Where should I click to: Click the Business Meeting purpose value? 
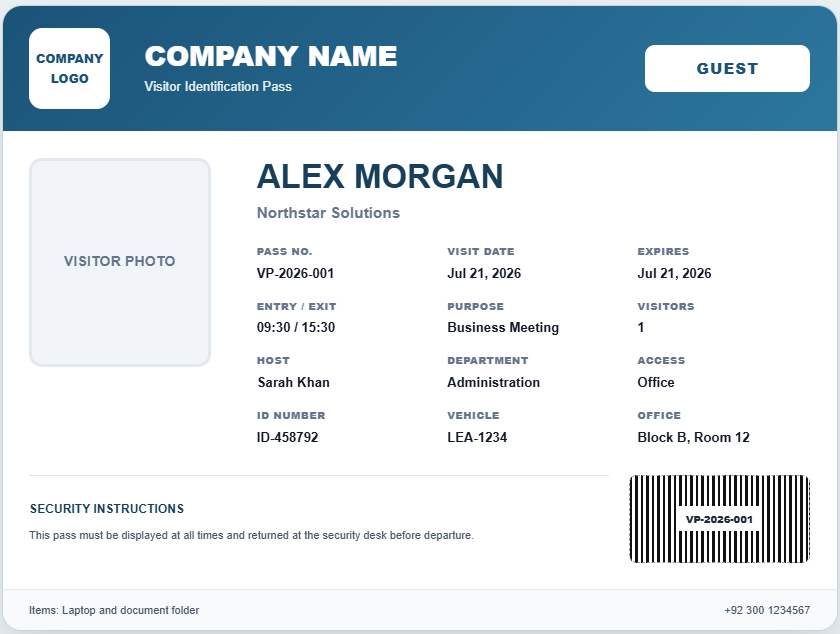(x=503, y=327)
